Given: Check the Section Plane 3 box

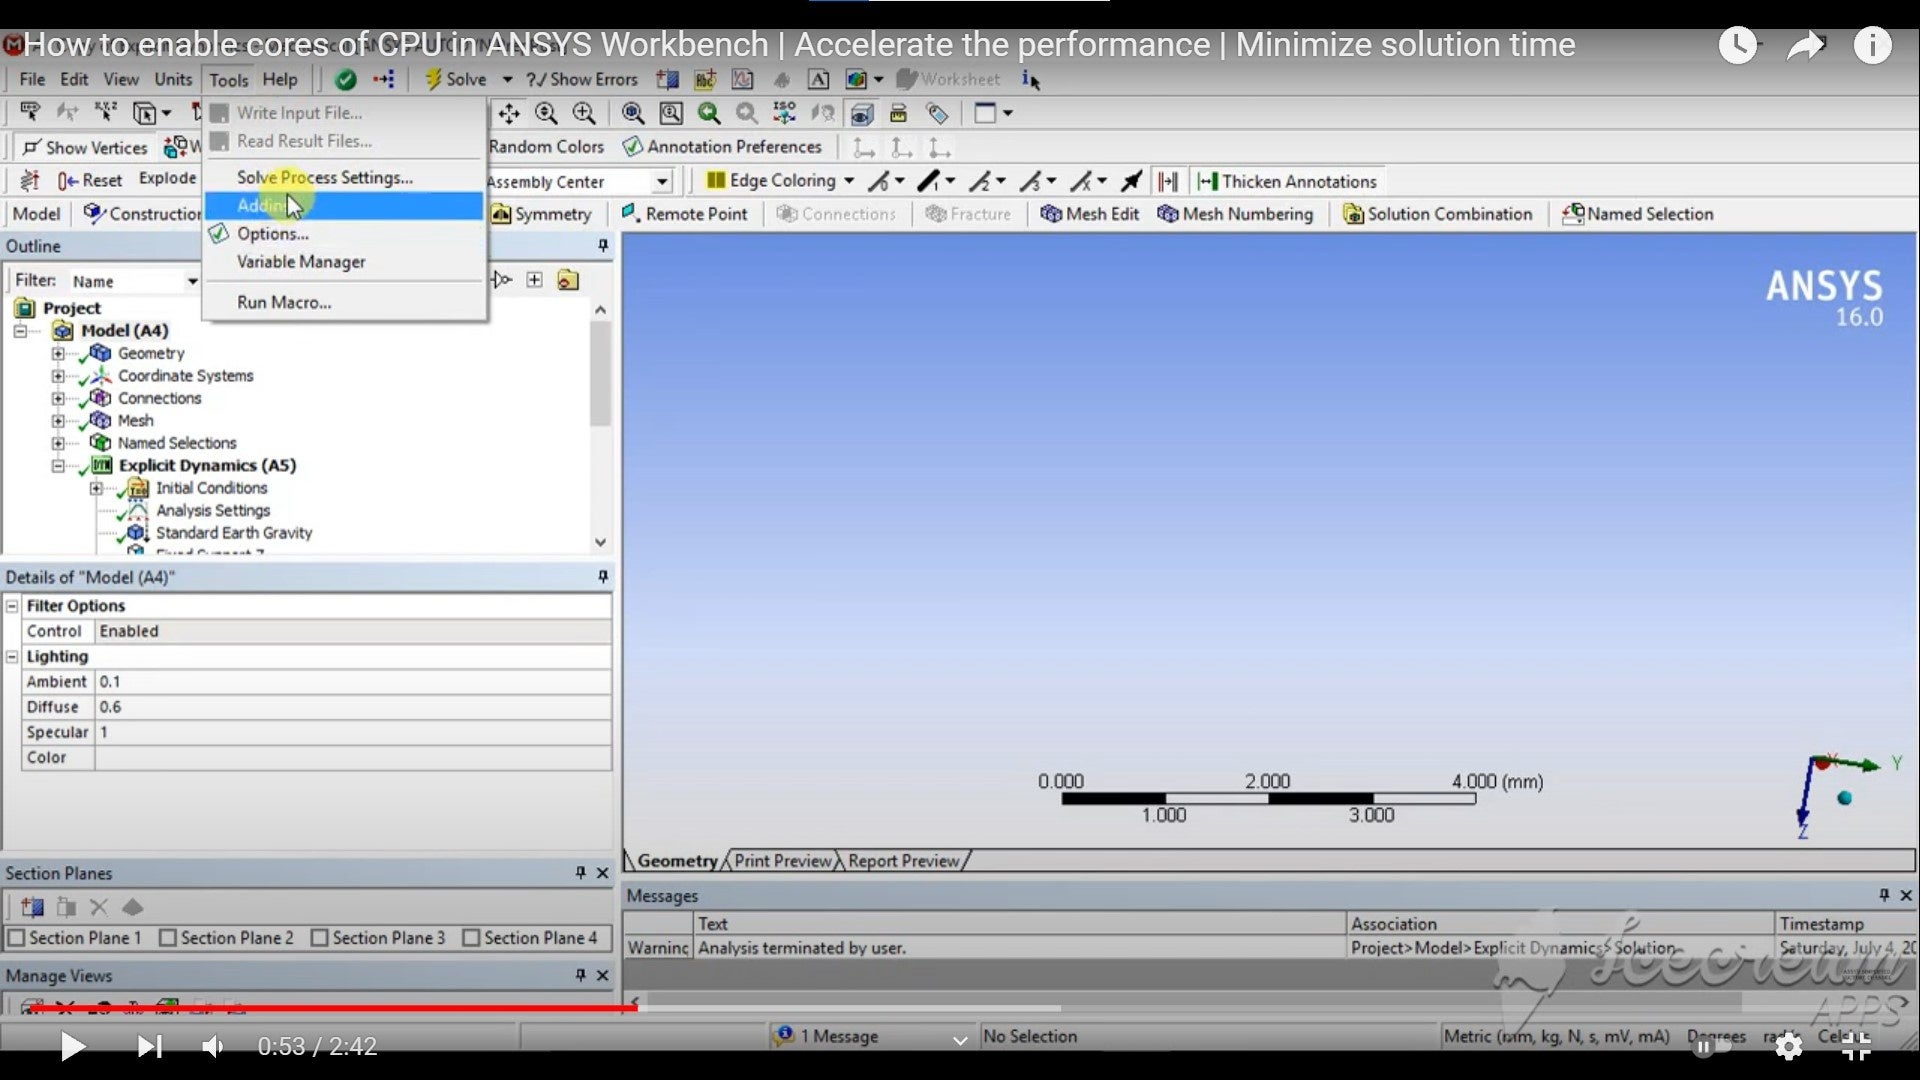Looking at the screenshot, I should [320, 938].
